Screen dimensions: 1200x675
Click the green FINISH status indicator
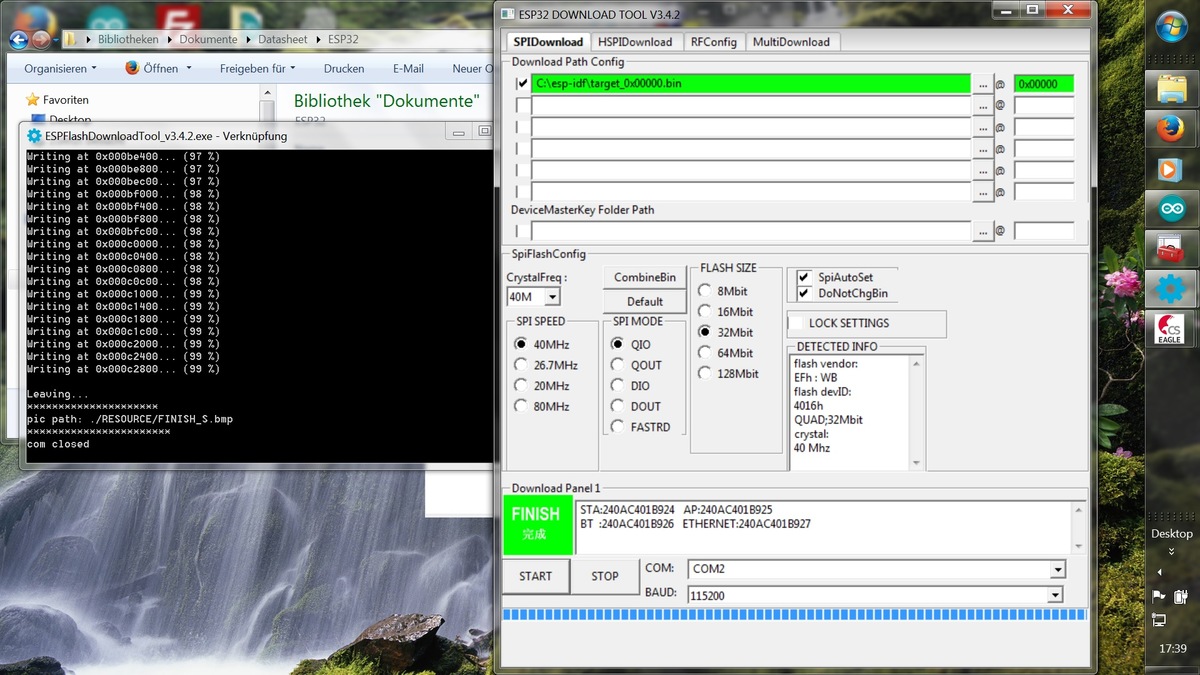(536, 524)
